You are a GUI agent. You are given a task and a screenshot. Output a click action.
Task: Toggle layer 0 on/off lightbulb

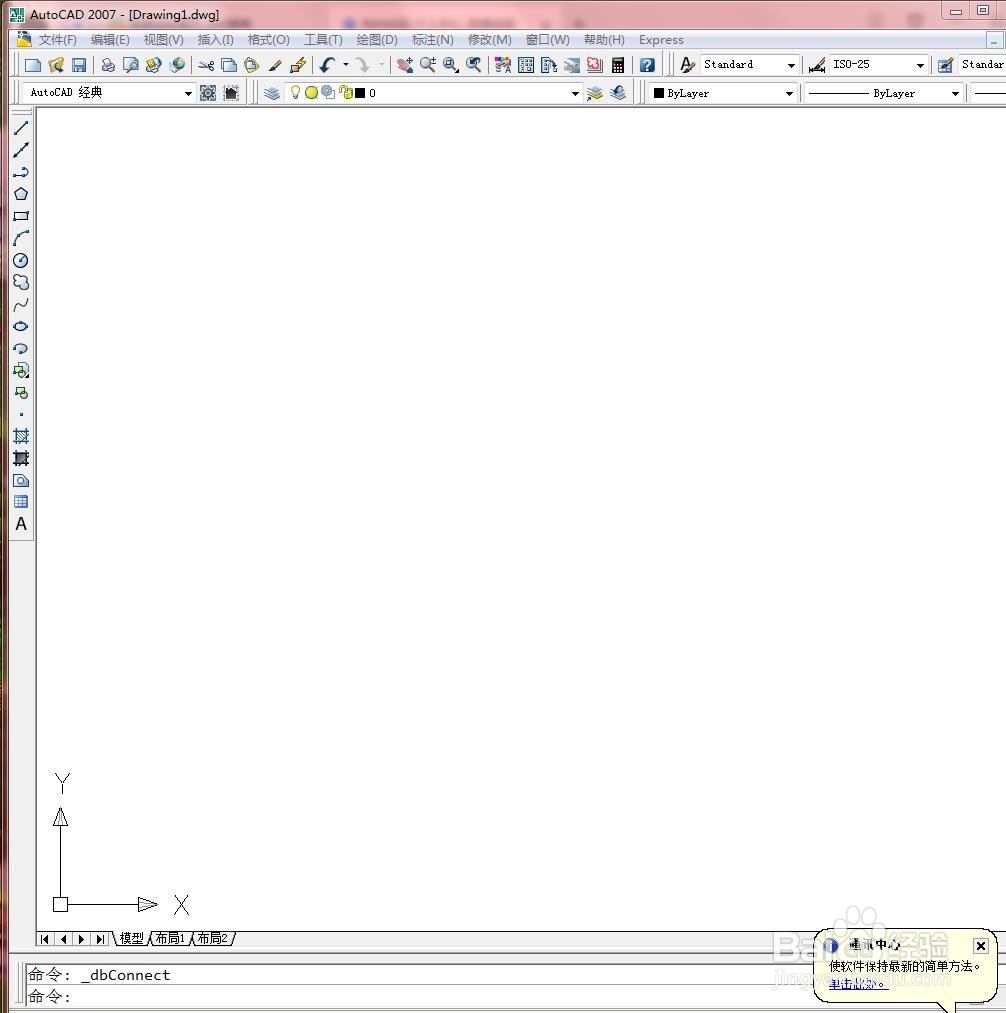295,92
